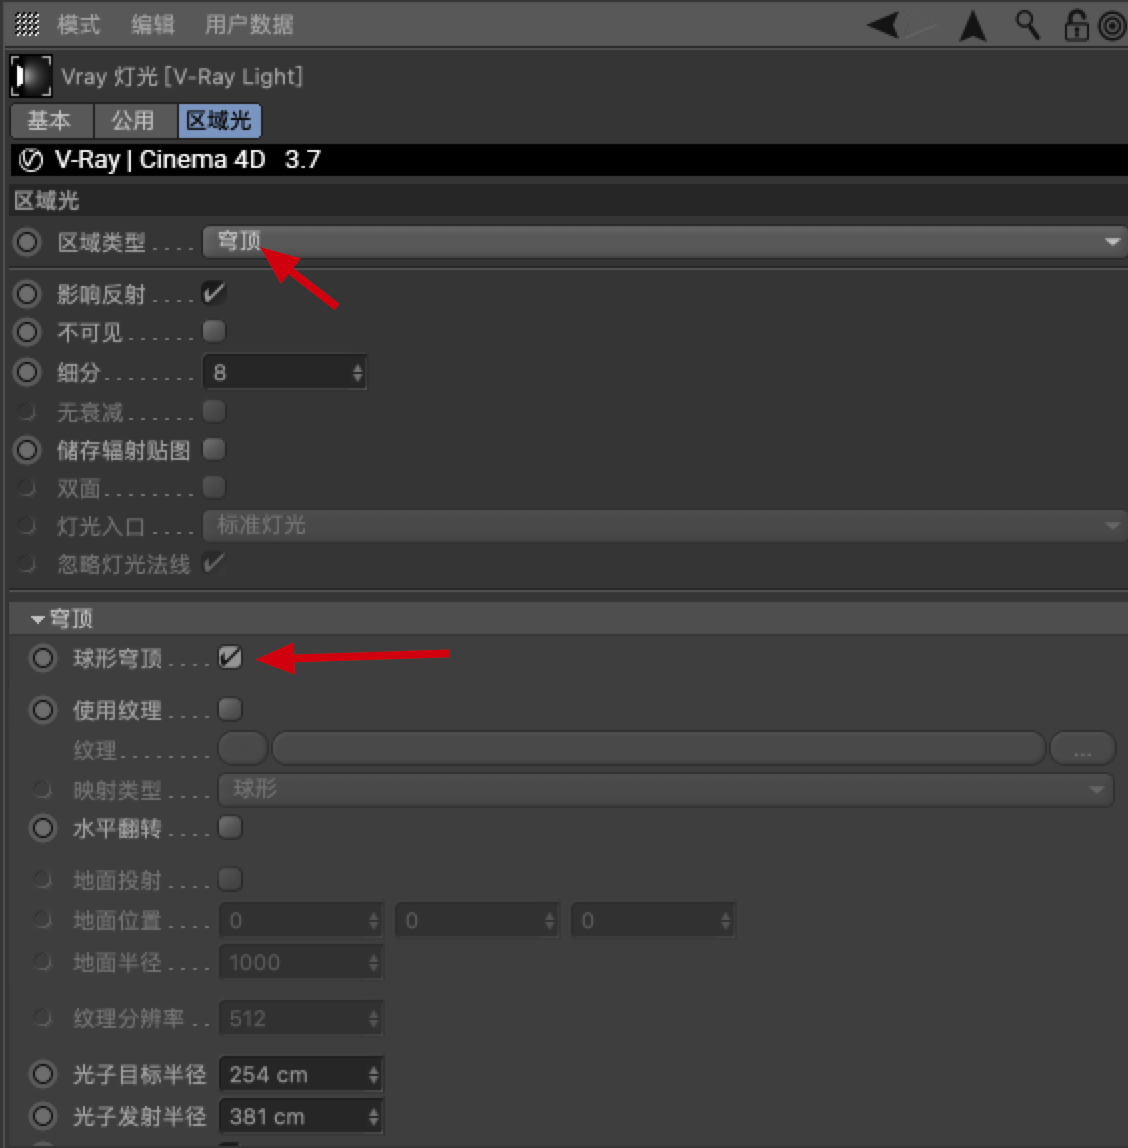Enable the 水平翻转 checkbox
Image resolution: width=1128 pixels, height=1148 pixels.
(230, 827)
